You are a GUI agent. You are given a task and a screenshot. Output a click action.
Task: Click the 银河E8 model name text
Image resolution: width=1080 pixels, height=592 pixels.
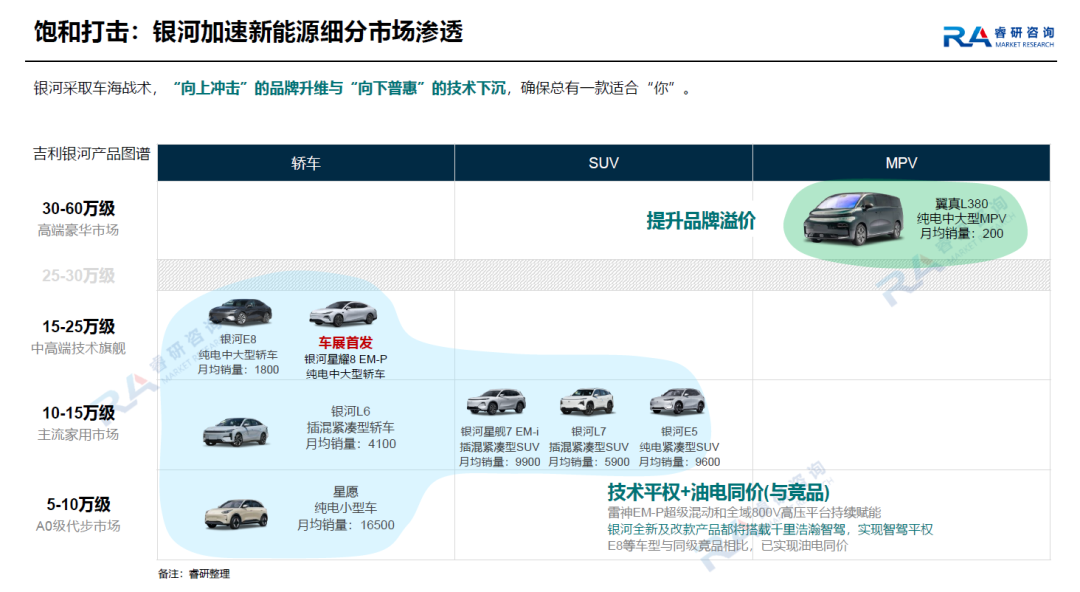[x=238, y=339]
